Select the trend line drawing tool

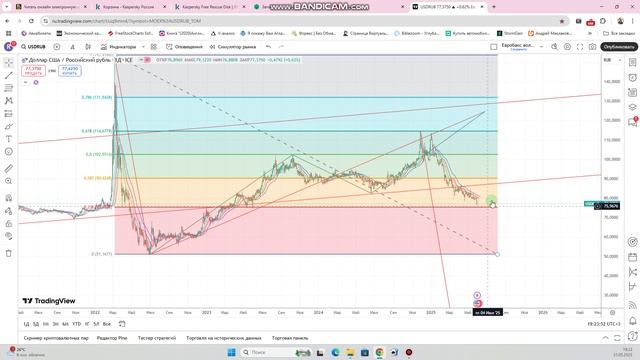(9, 76)
